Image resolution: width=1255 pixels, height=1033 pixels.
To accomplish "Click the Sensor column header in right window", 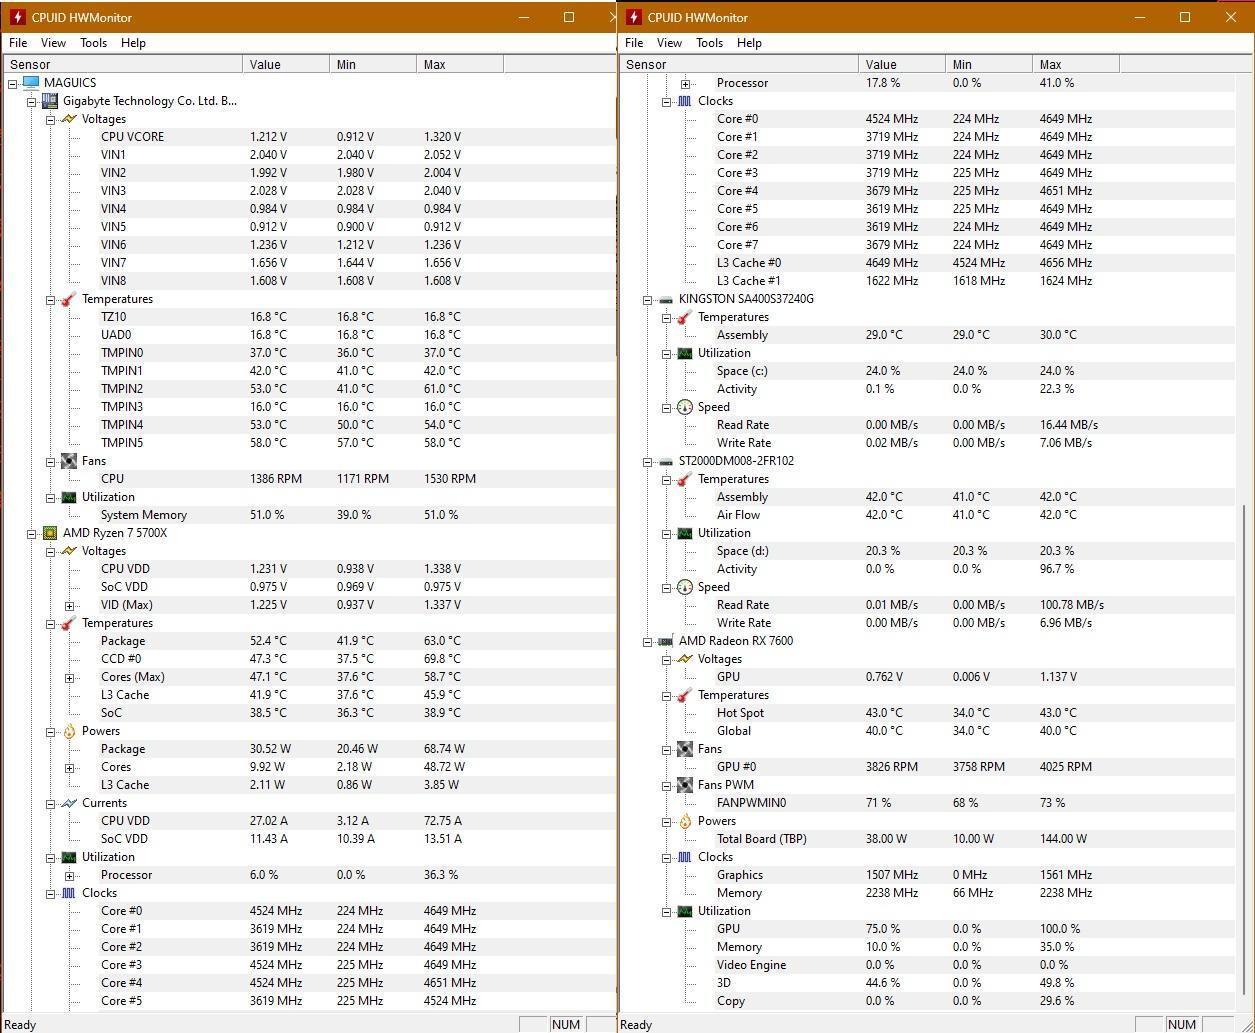I will (739, 64).
